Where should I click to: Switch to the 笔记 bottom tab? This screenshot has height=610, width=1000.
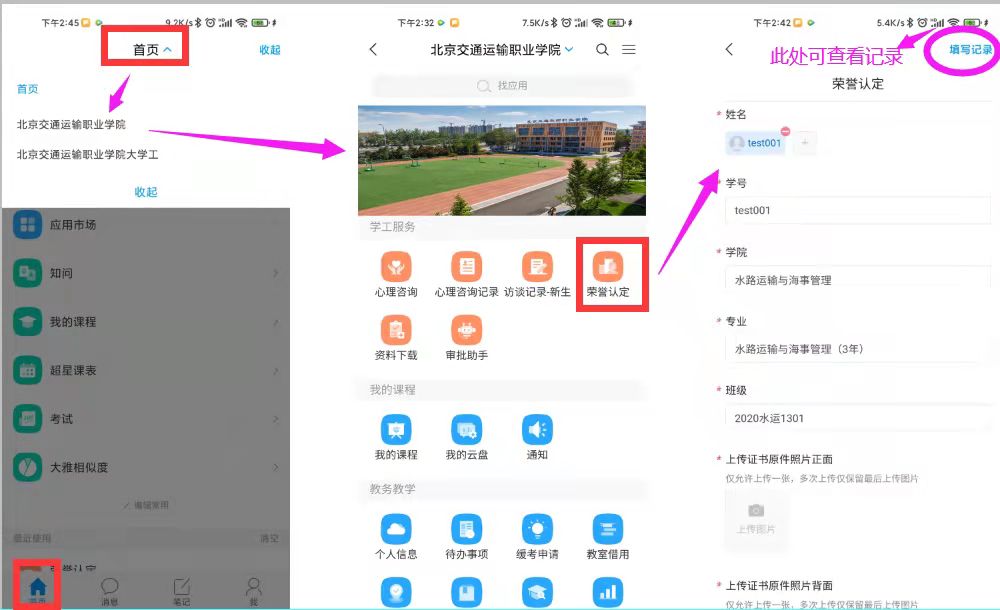point(182,591)
